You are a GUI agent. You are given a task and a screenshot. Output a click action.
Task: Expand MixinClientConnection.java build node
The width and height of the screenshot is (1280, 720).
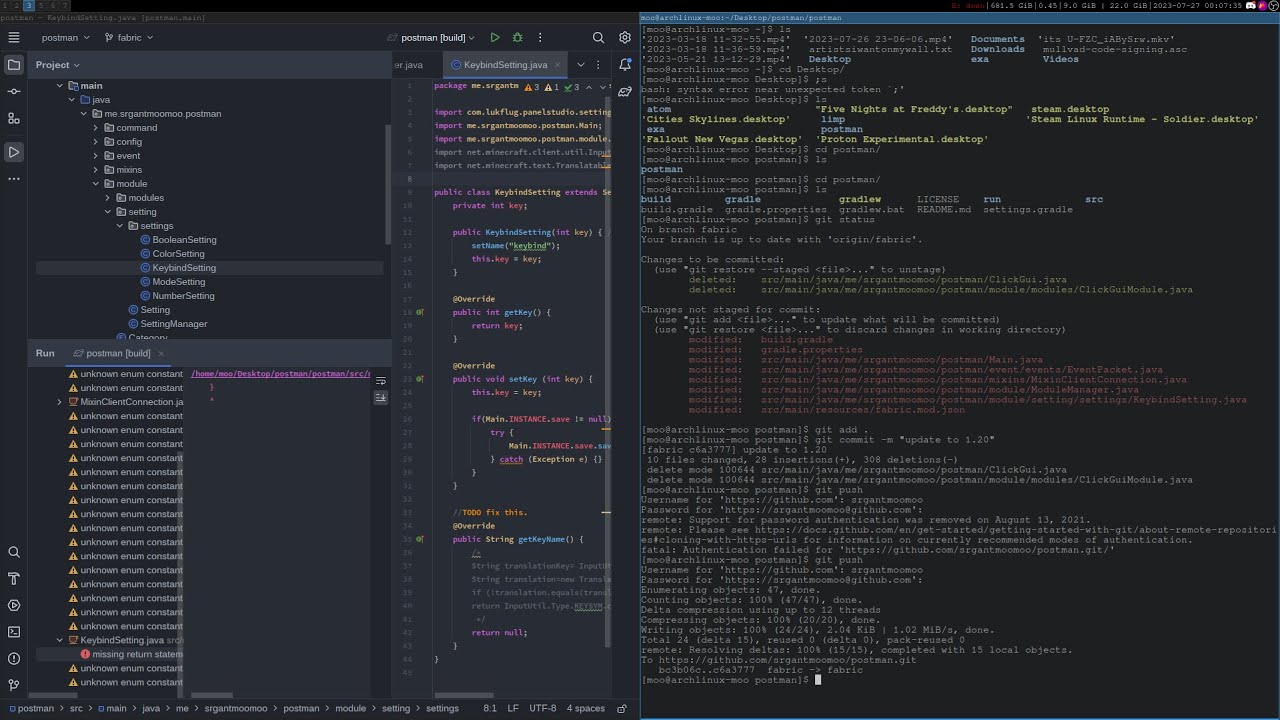(59, 402)
